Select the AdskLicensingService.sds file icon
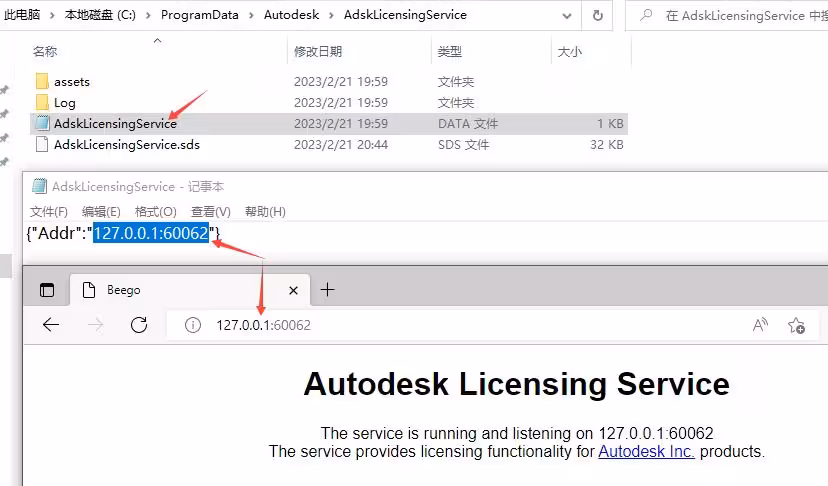 [42, 144]
